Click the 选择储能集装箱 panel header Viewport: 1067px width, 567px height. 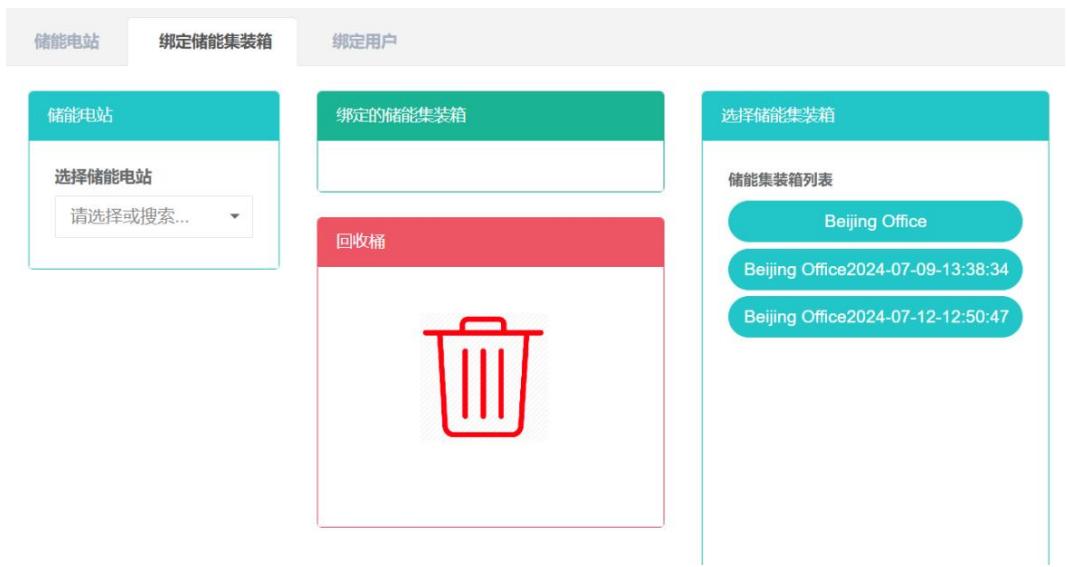point(875,116)
